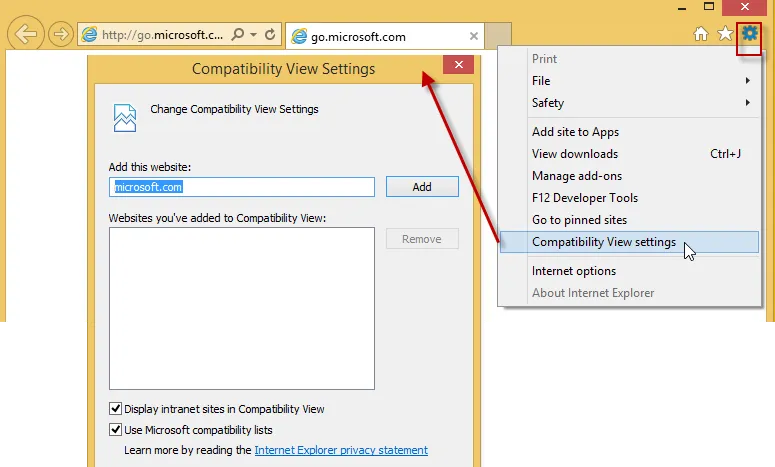Close the go.microsoft.com tab
The height and width of the screenshot is (467, 775).
pos(474,36)
